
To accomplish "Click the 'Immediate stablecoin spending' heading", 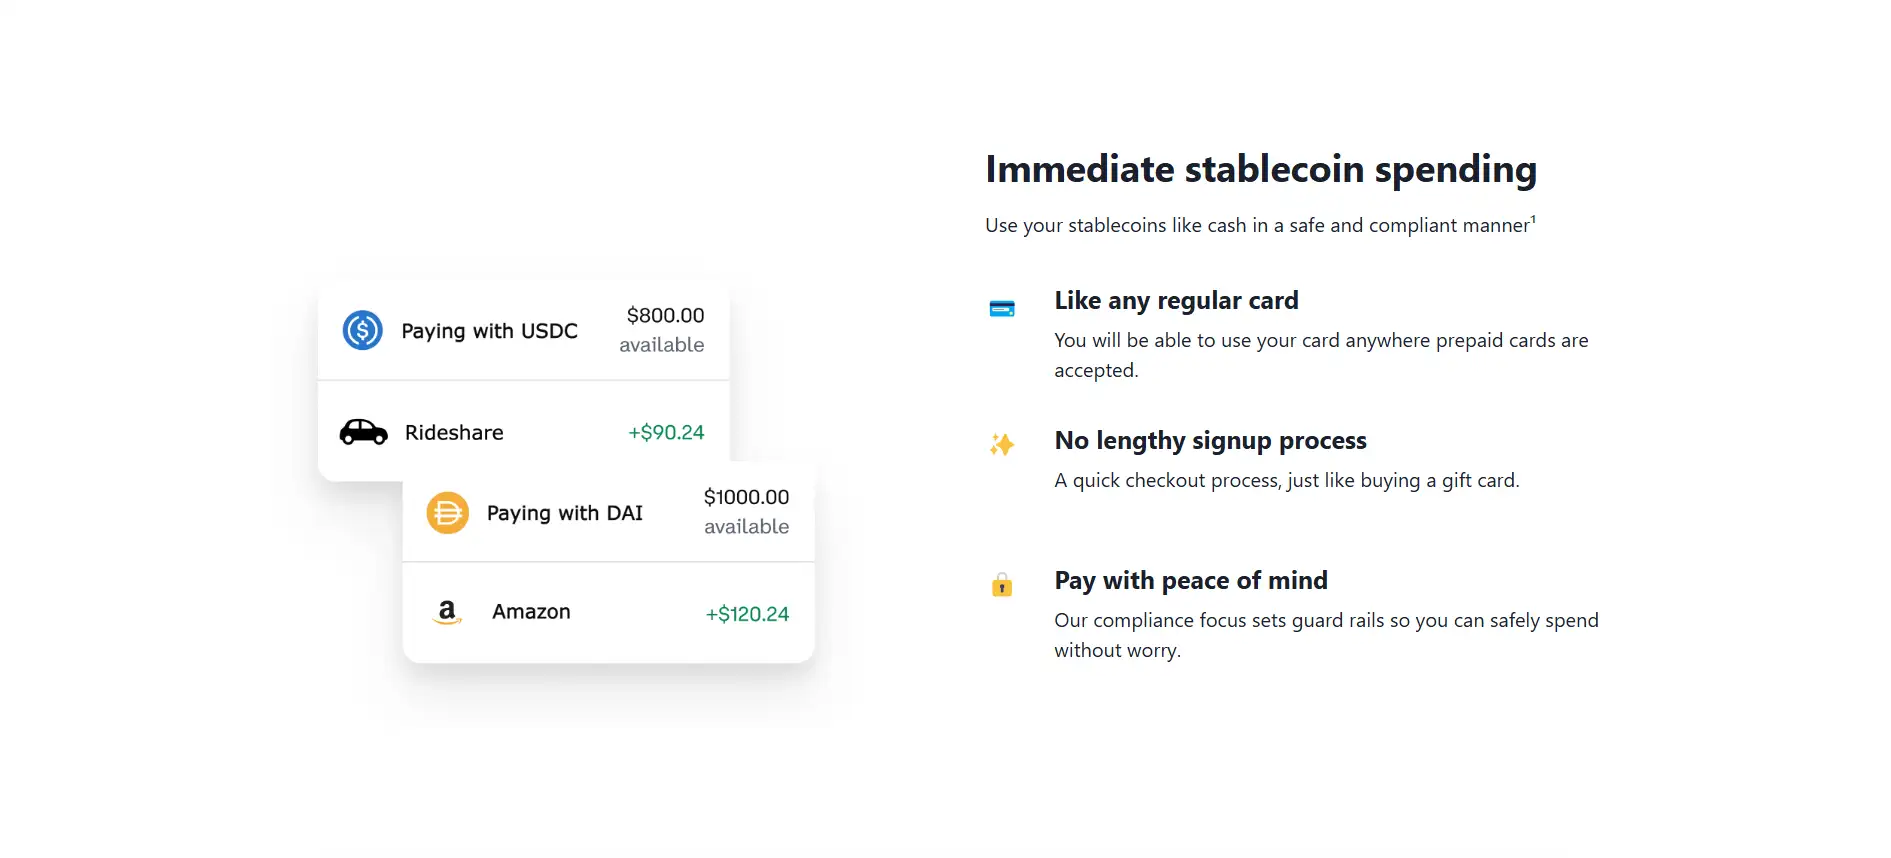I will tap(1260, 170).
